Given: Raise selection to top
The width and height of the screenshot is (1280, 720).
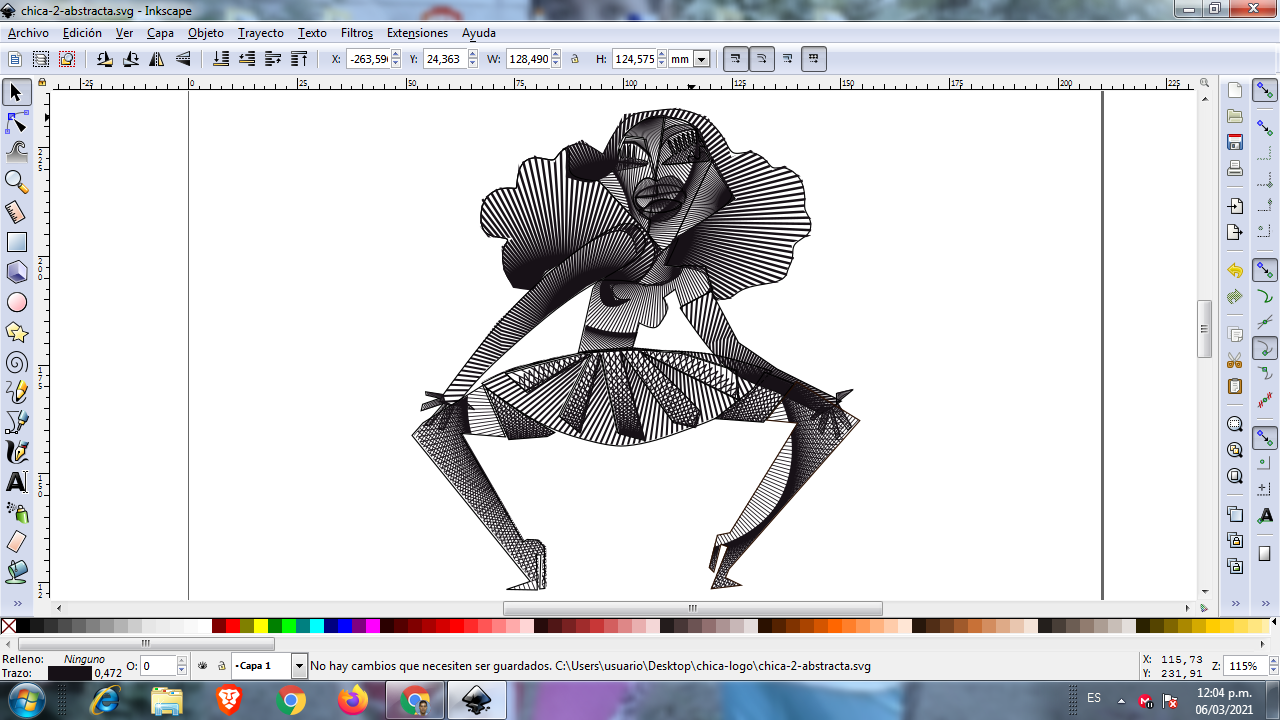Looking at the screenshot, I should [299, 59].
